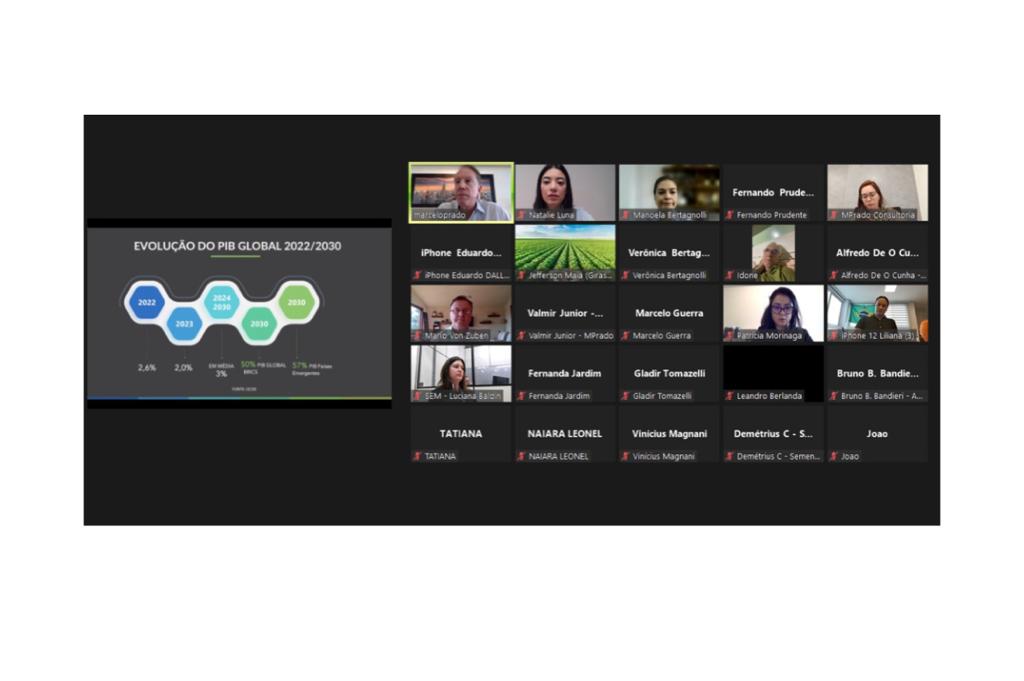Select the Alfredo De O Cunha tile
The width and height of the screenshot is (1024, 681).
877,253
